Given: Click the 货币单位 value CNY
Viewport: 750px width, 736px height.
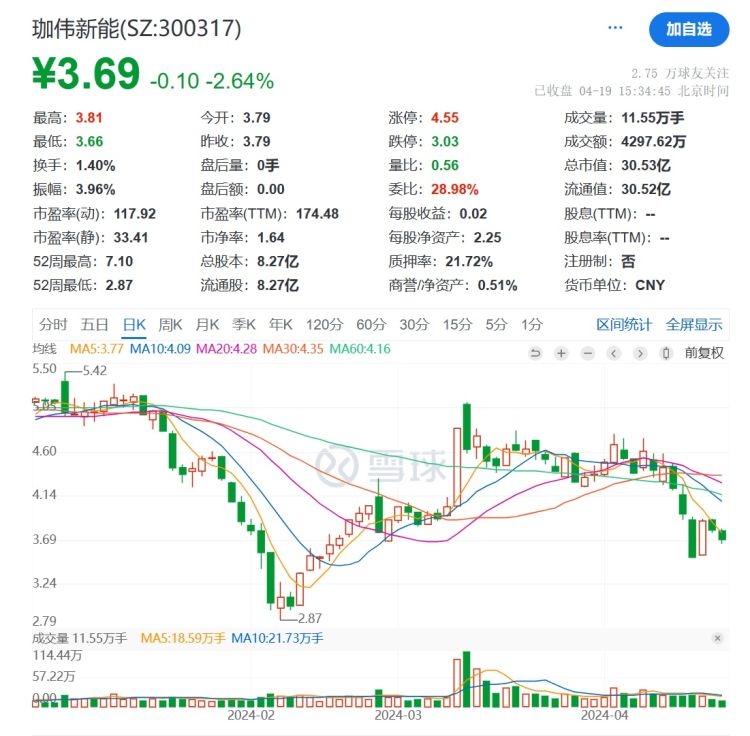Looking at the screenshot, I should point(650,286).
